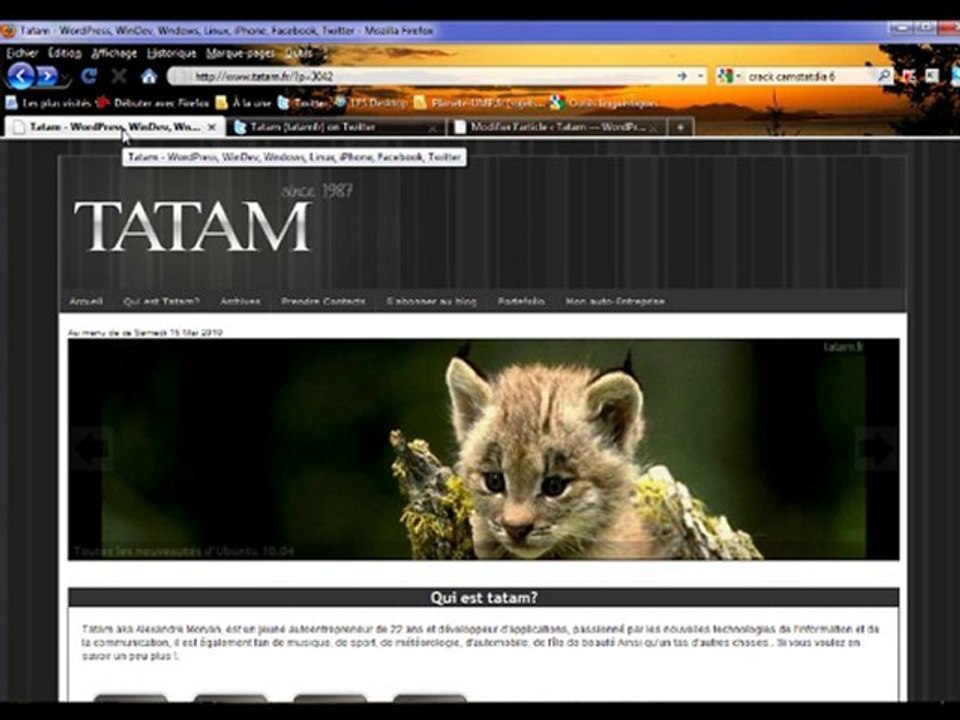
Task: Show previous slide with left arrow
Action: point(91,448)
